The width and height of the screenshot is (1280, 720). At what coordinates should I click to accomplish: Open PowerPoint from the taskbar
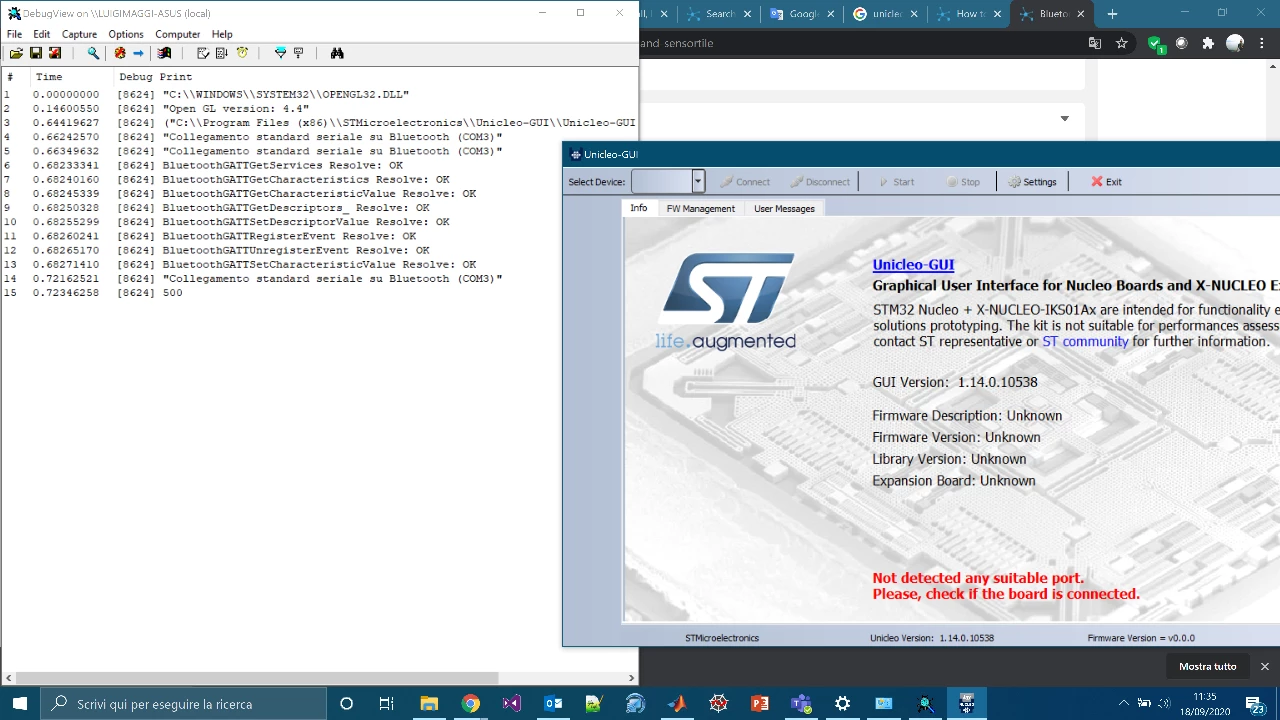click(x=759, y=703)
